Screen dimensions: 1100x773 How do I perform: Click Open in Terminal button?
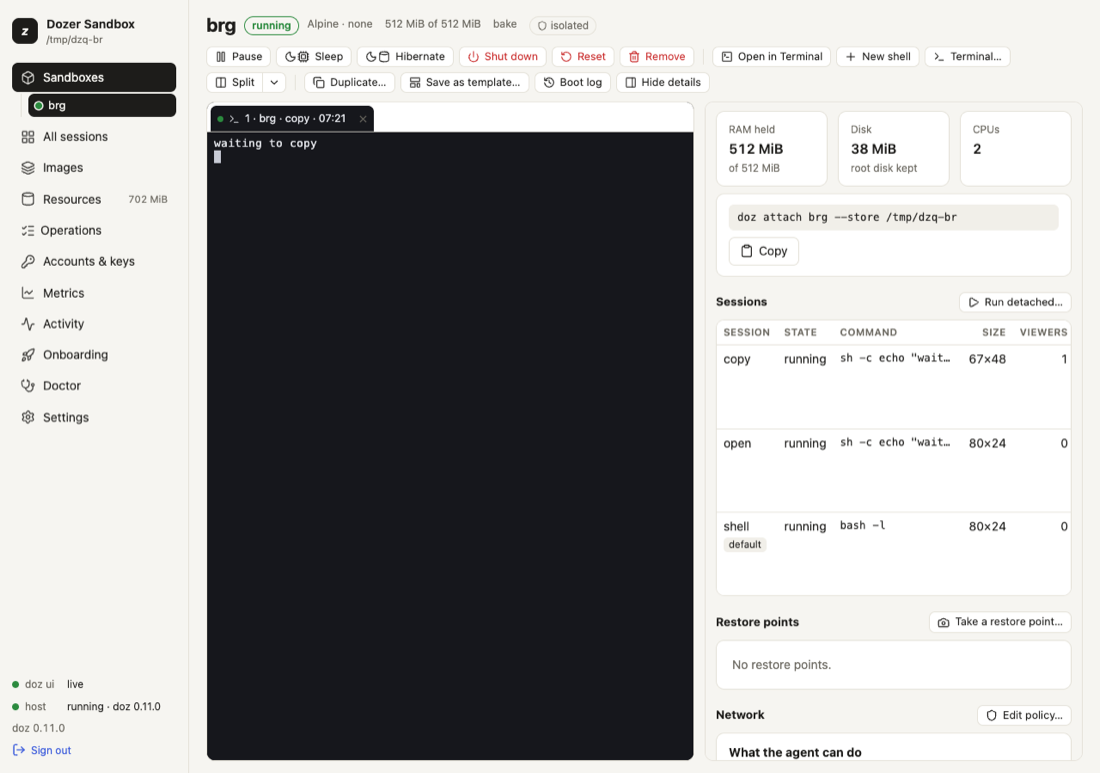pyautogui.click(x=772, y=56)
